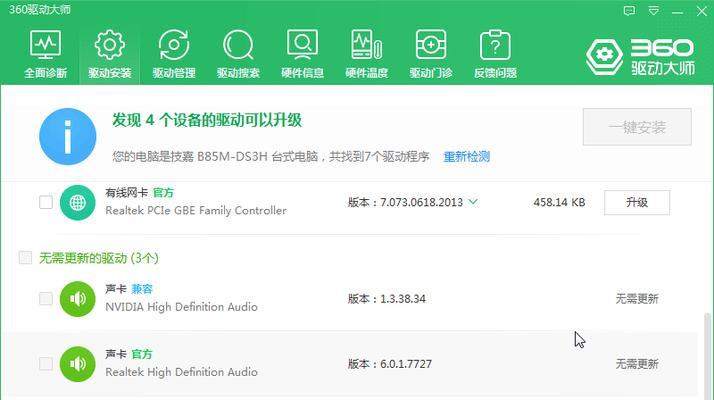This screenshot has height=400, width=714.
Task: Click the 无需更新的驱动 (3个) heading
Action: click(99, 258)
